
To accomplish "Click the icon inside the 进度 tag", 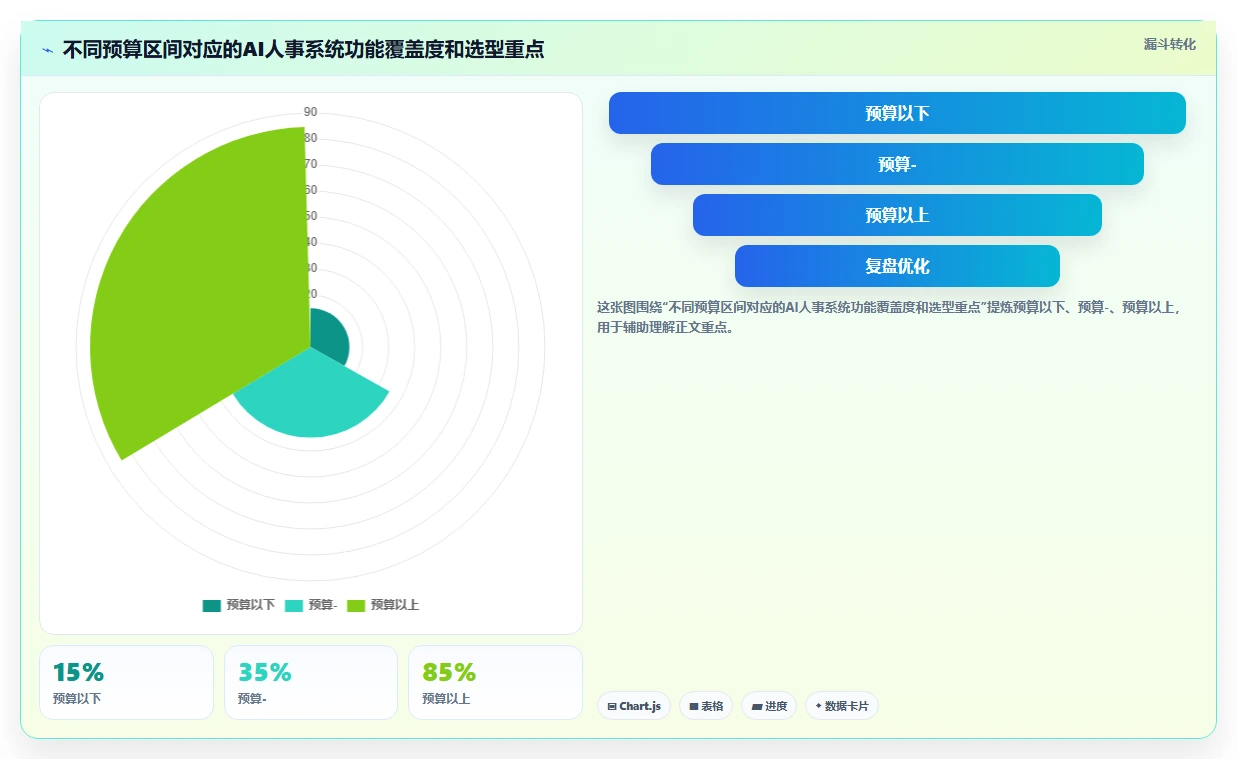I will point(757,706).
